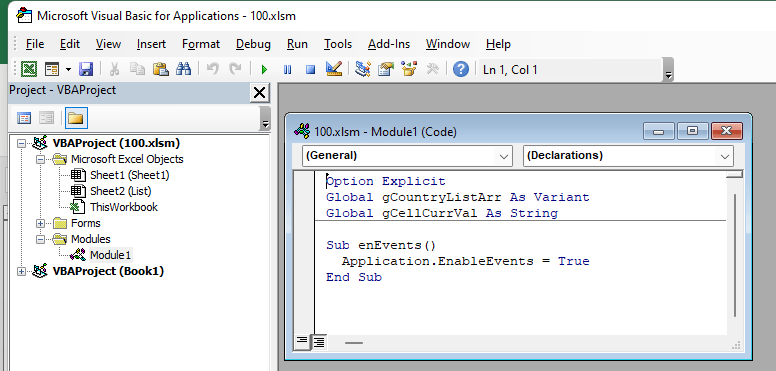
Task: Open Project pane toolbar options arrow
Action: coord(265,118)
